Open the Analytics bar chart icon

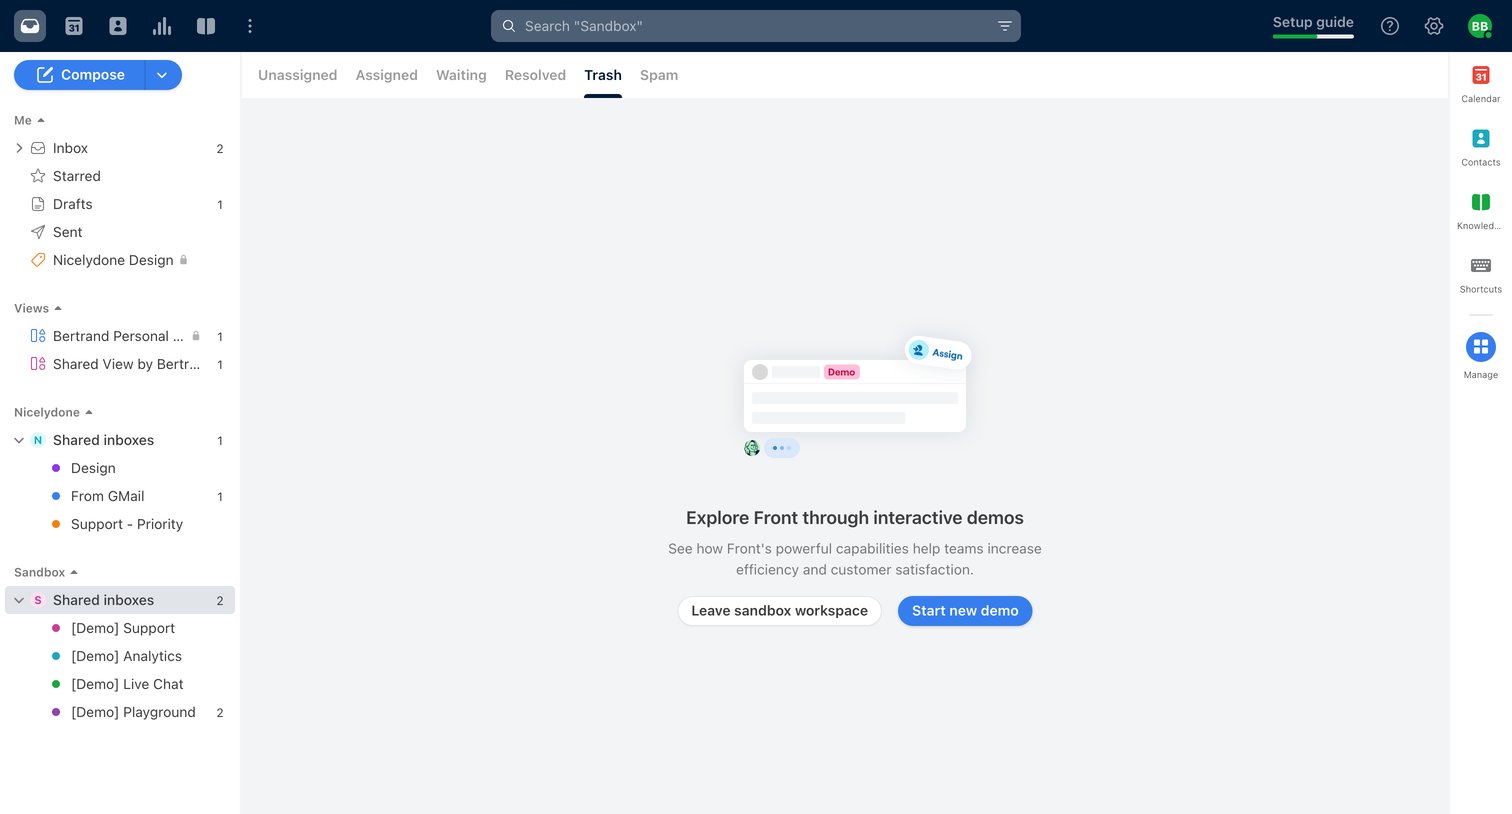pos(162,26)
